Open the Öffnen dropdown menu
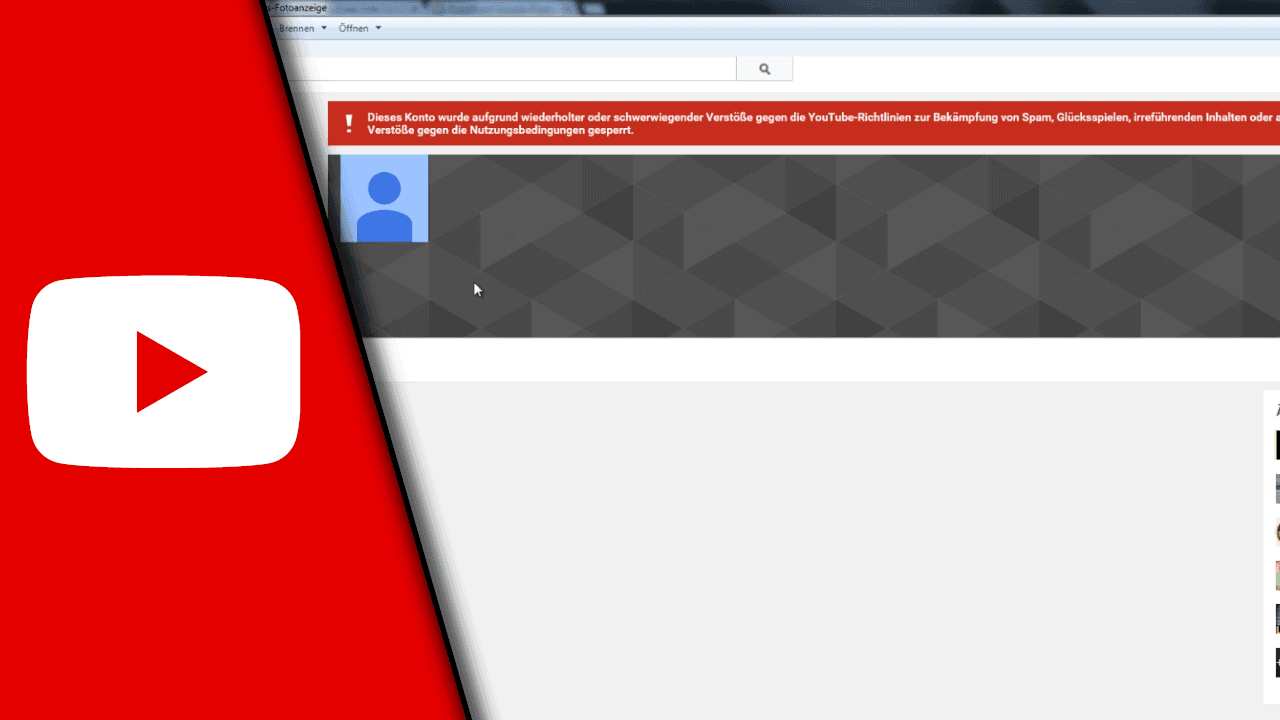The height and width of the screenshot is (720, 1280). coord(360,28)
